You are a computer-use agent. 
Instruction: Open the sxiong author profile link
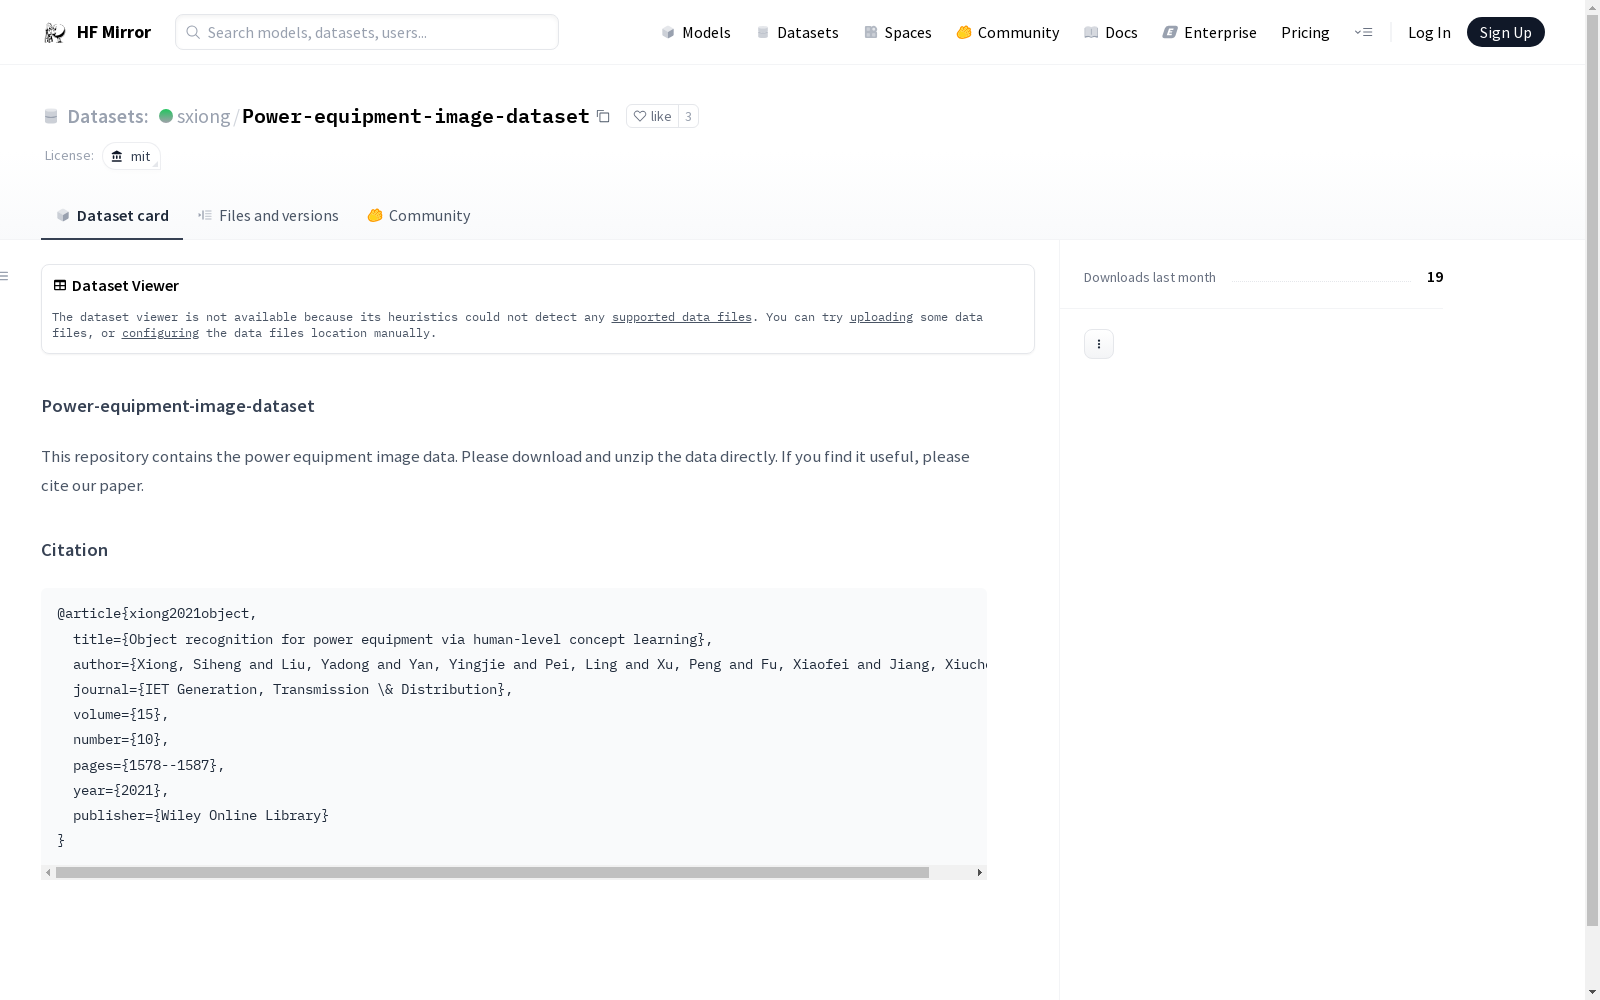pyautogui.click(x=203, y=116)
